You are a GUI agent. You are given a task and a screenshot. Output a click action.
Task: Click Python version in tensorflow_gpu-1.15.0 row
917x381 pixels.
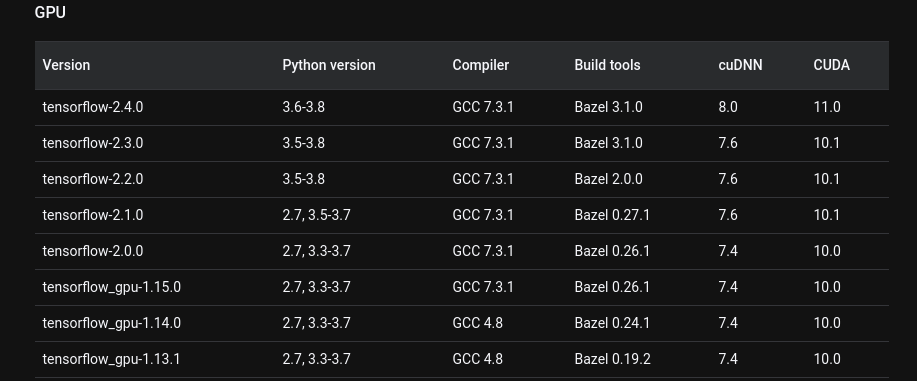pyautogui.click(x=316, y=287)
